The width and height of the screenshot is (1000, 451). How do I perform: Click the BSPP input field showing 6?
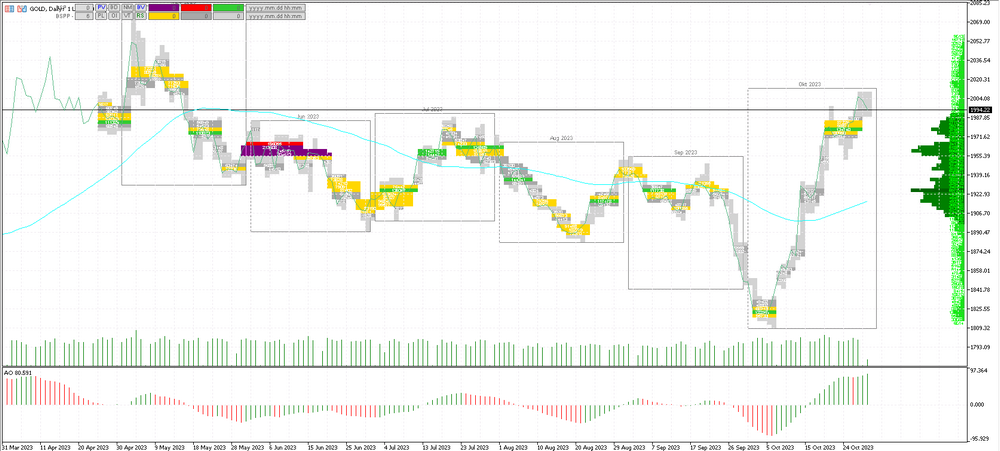pyautogui.click(x=84, y=16)
